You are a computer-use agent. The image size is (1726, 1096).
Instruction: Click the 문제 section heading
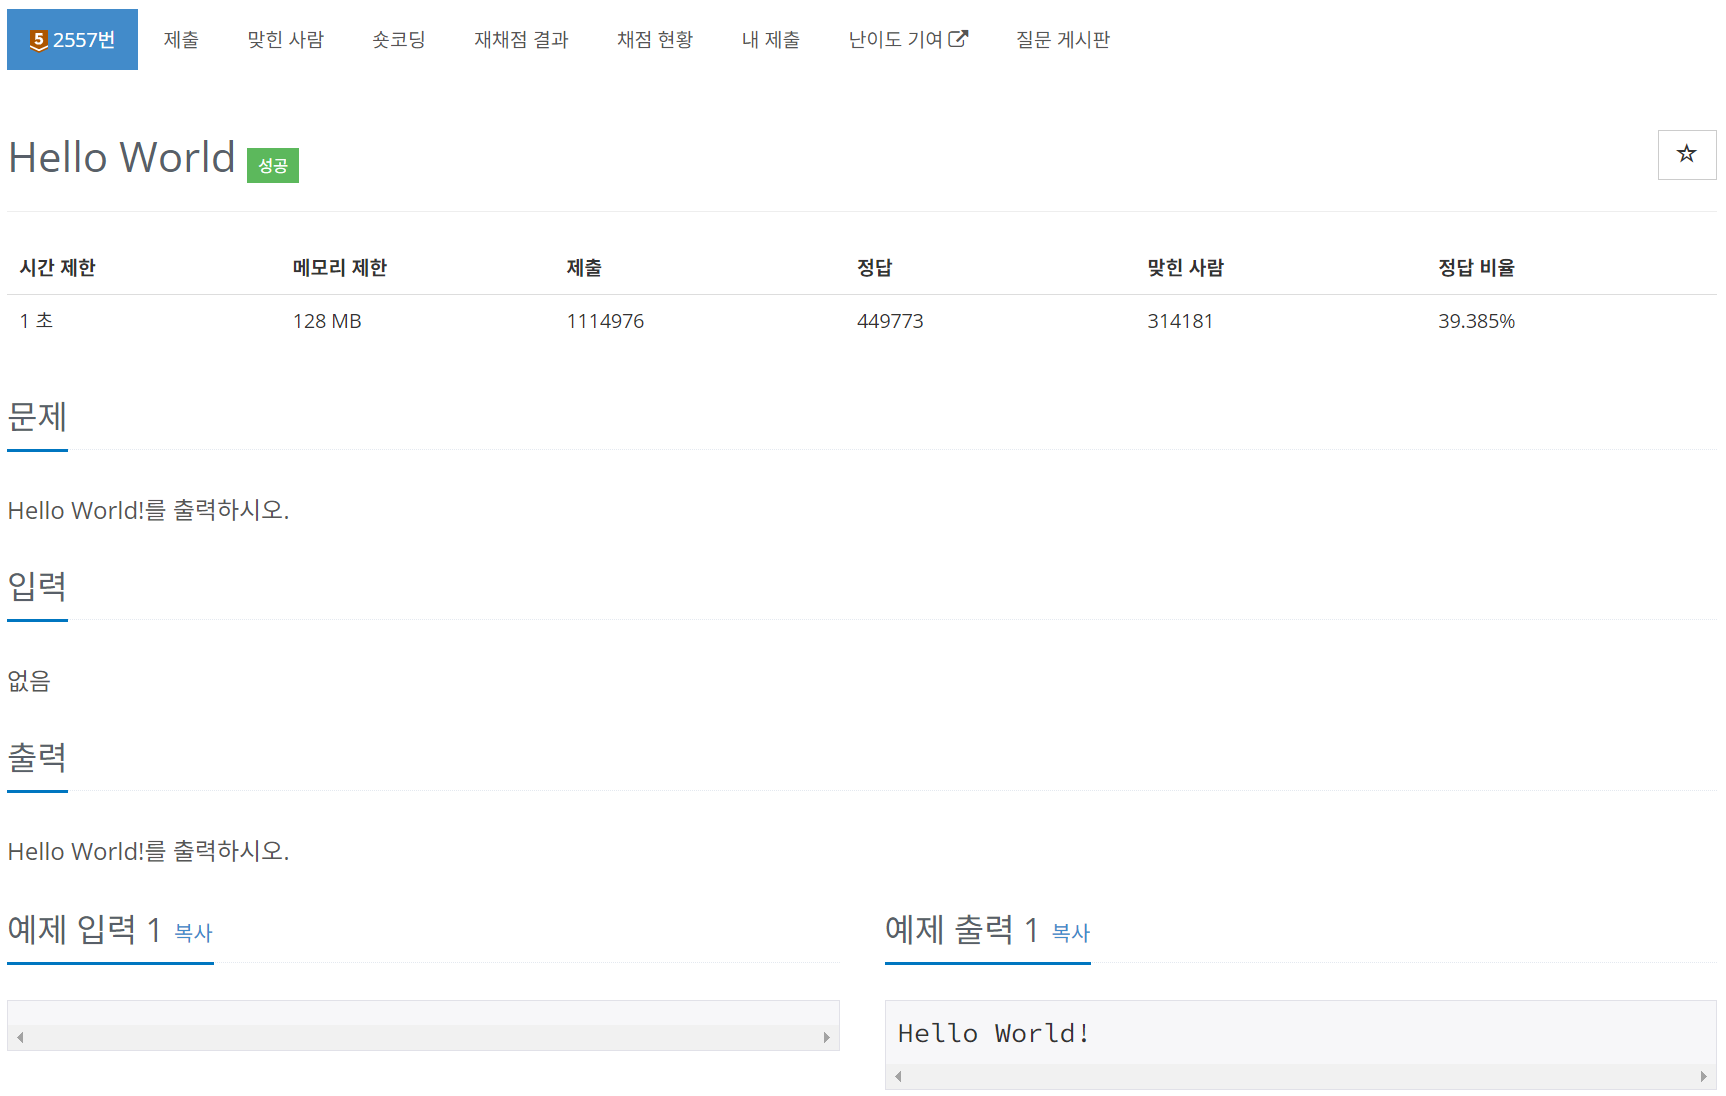coord(37,416)
